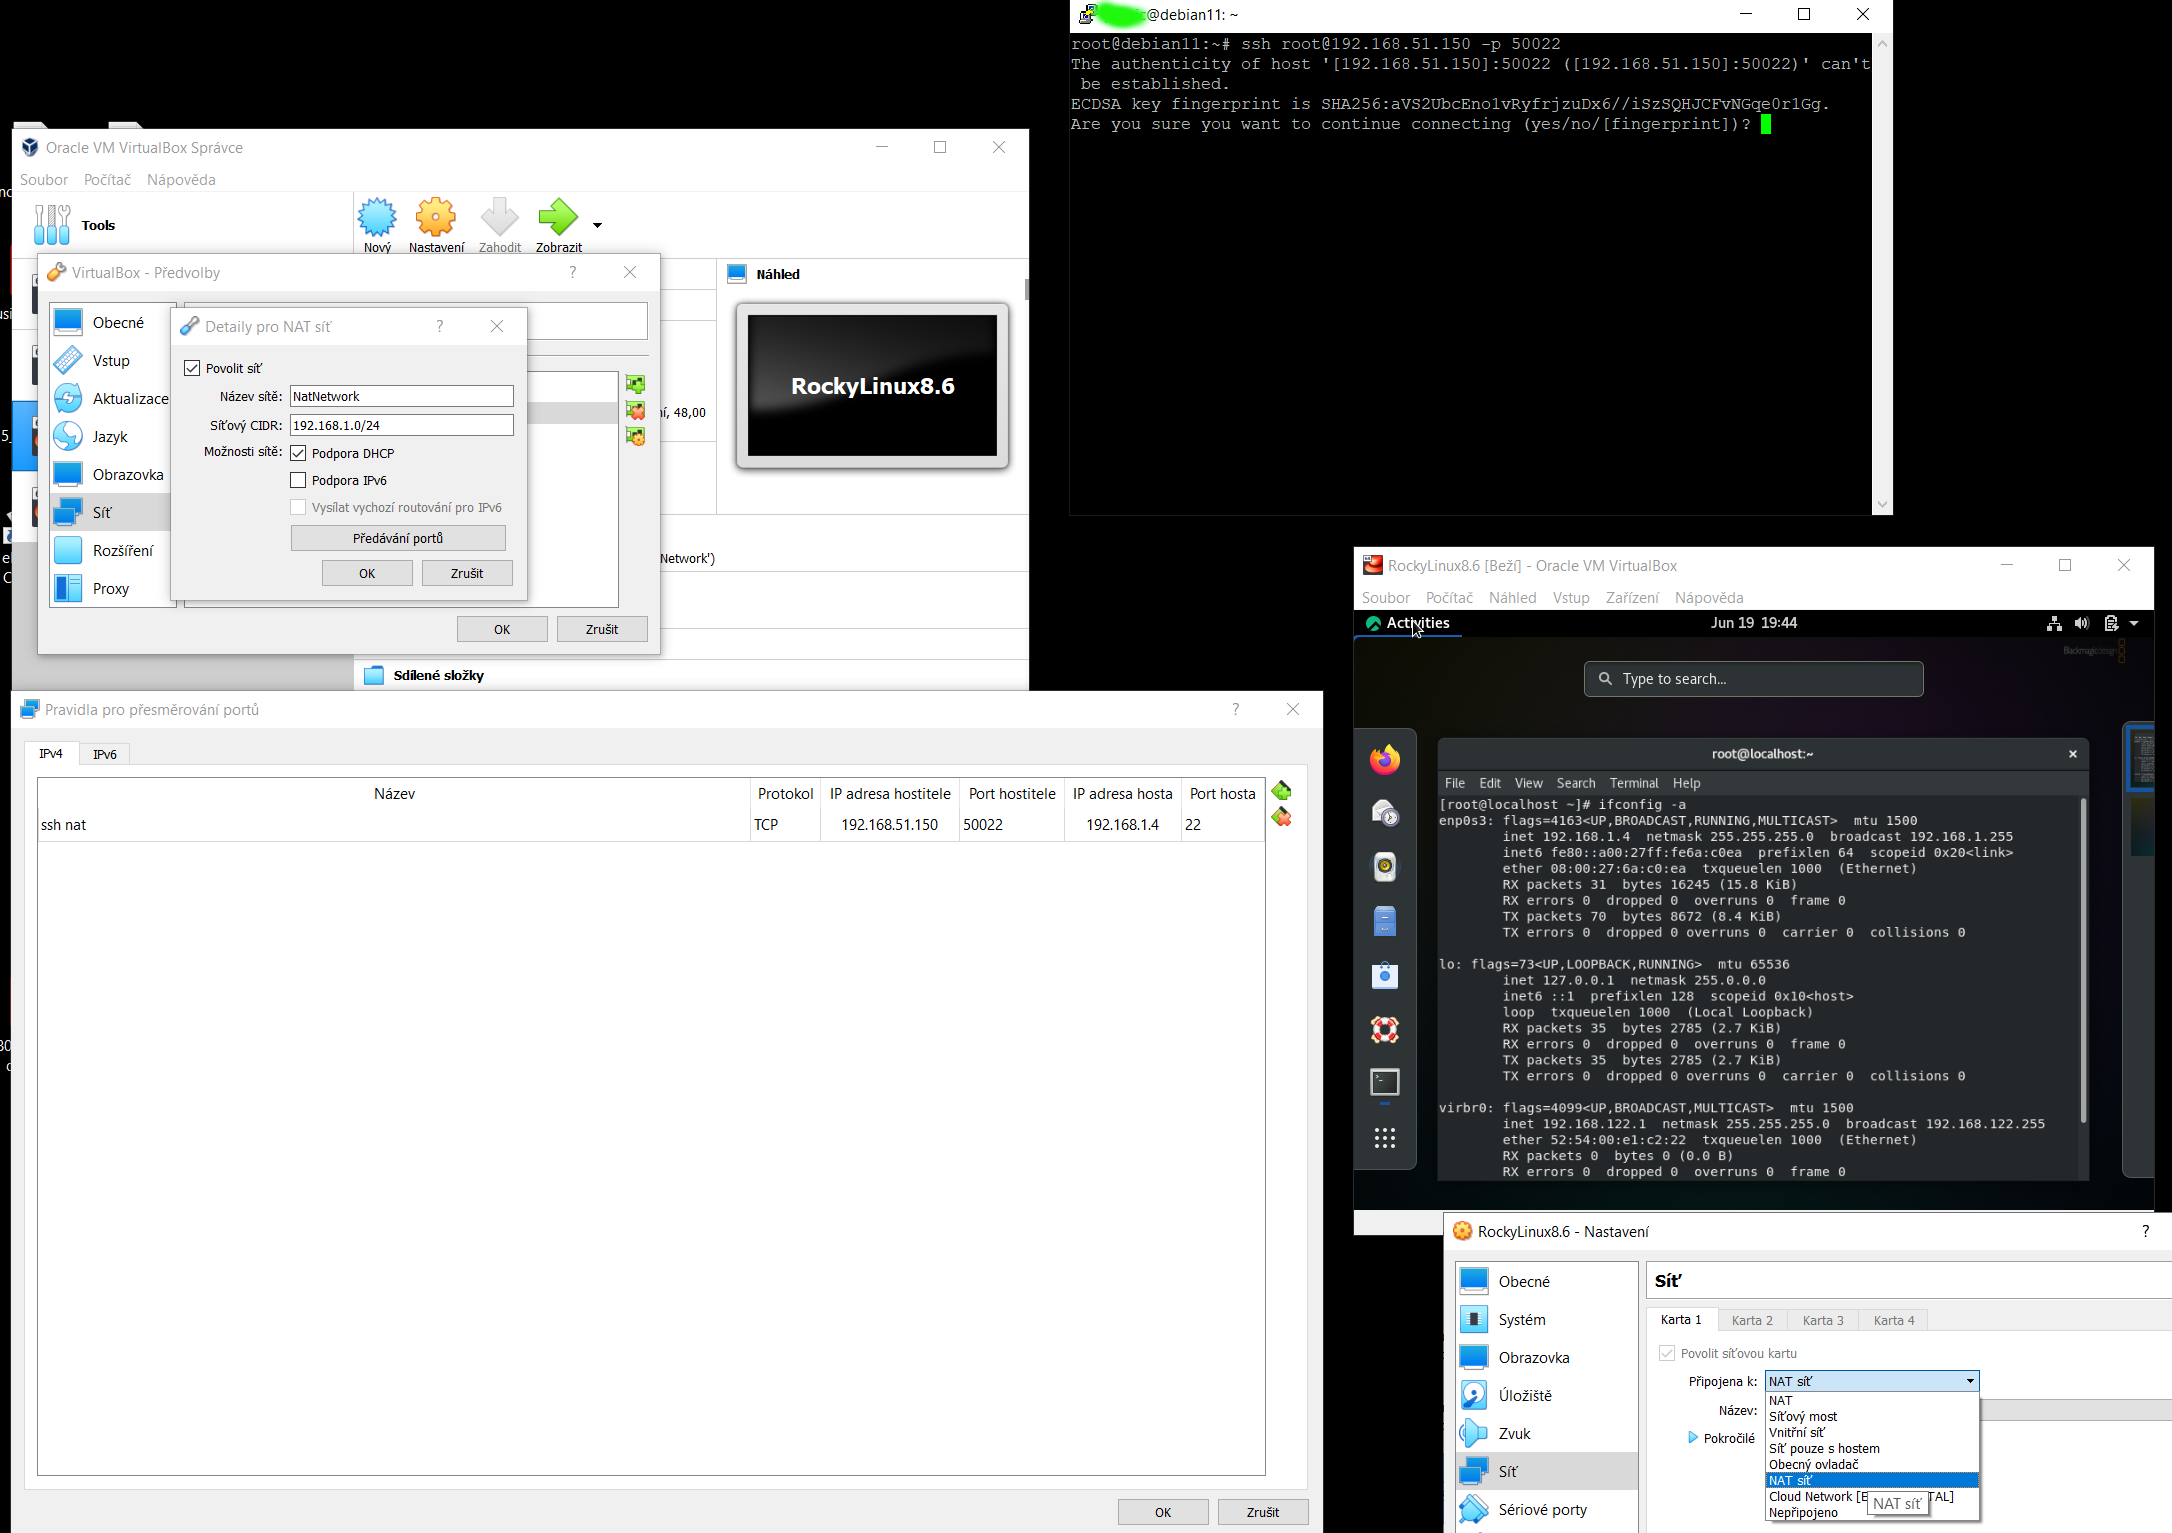Click edit NAT network icon in preferences
The width and height of the screenshot is (2172, 1533).
(635, 436)
